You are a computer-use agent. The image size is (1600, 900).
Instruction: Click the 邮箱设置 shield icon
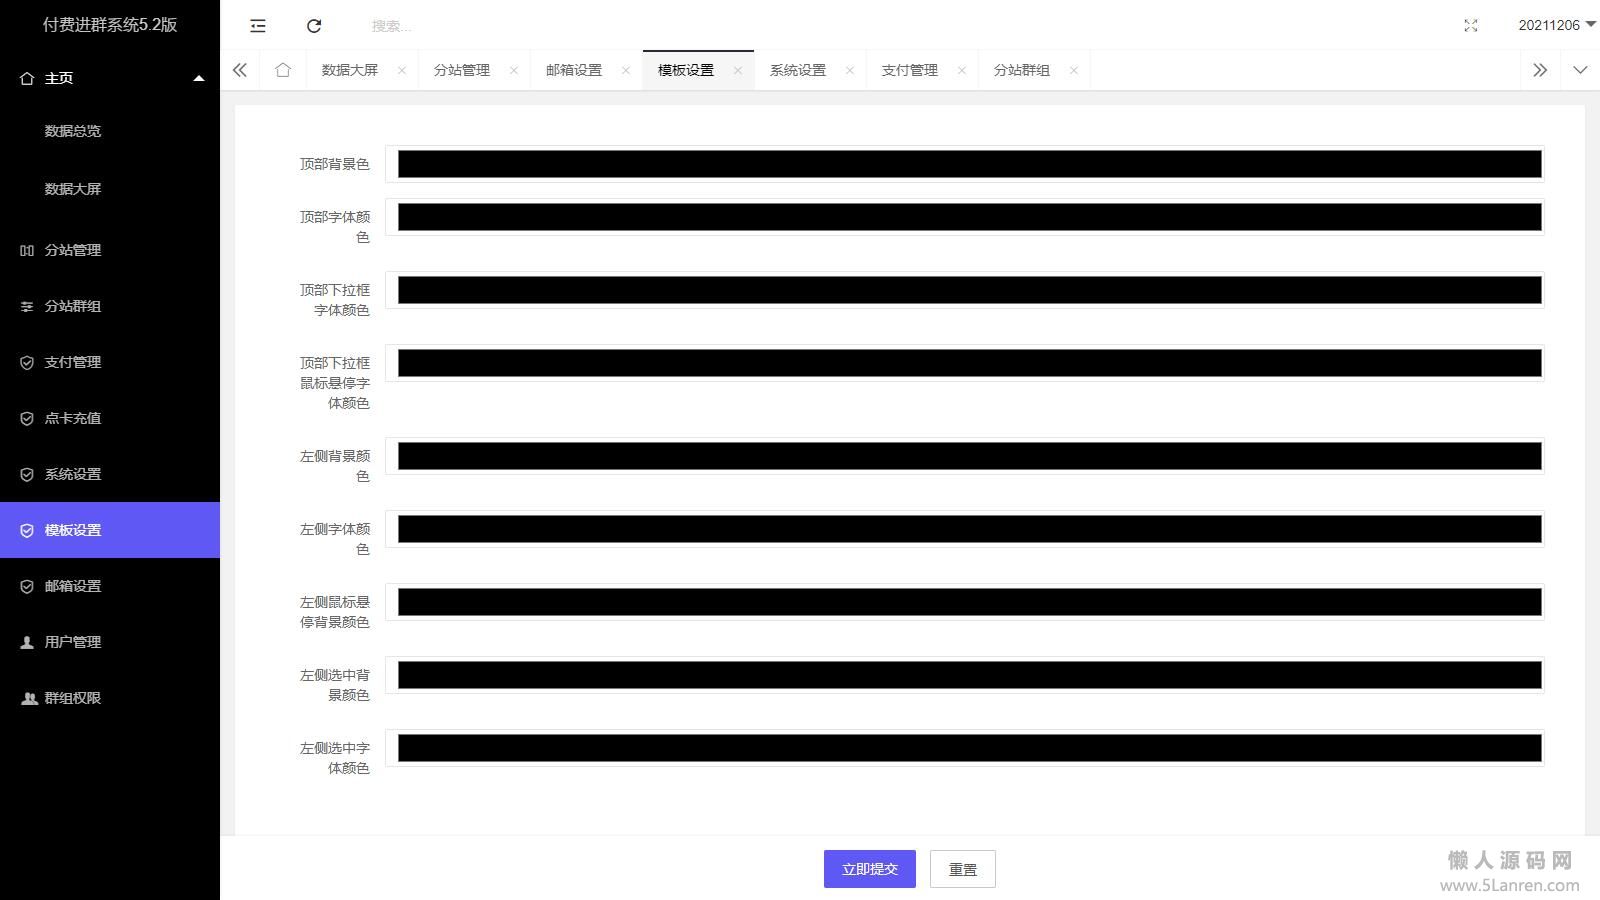click(x=27, y=586)
